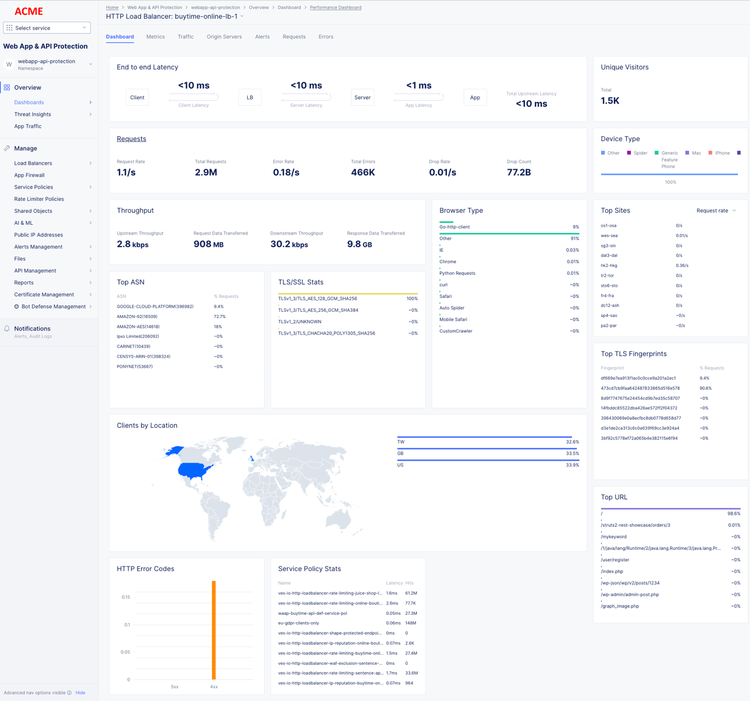Click the Manage wrench icon
Viewport: 750px width, 701px height.
[7, 148]
